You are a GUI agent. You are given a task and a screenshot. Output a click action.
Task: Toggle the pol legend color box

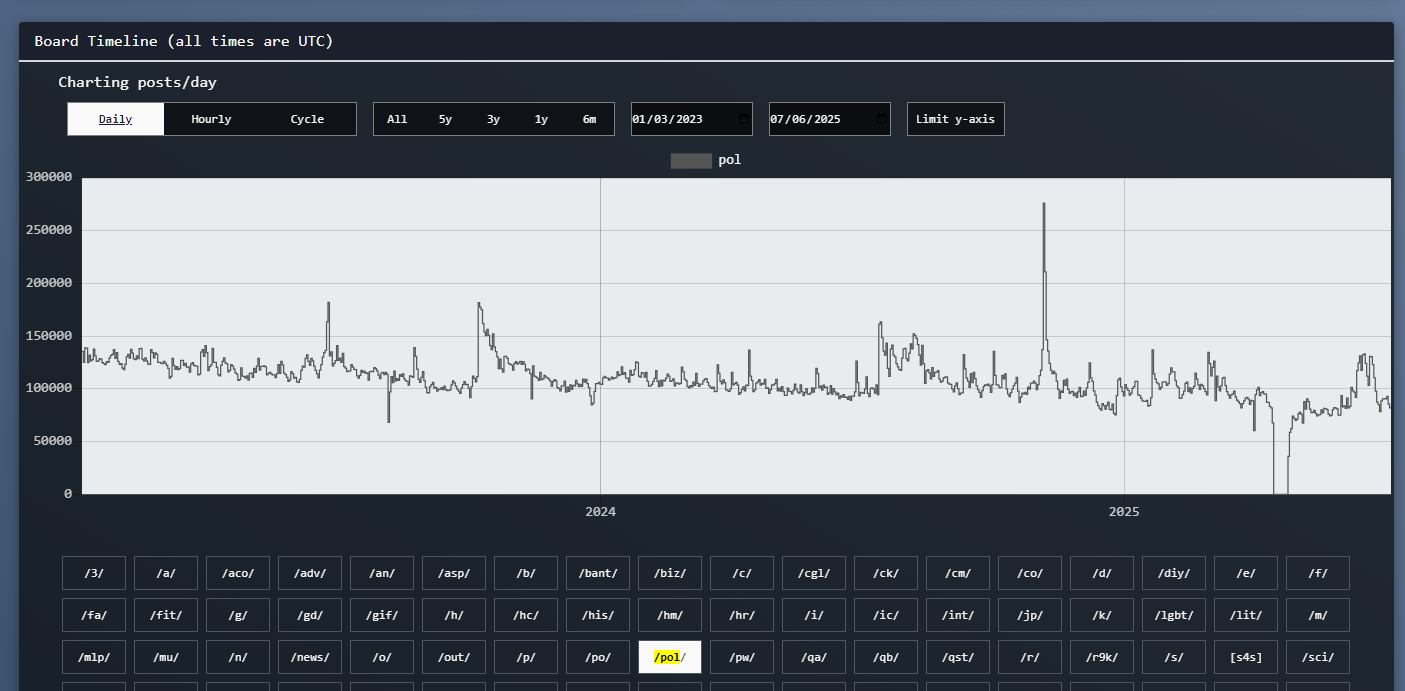click(x=691, y=160)
